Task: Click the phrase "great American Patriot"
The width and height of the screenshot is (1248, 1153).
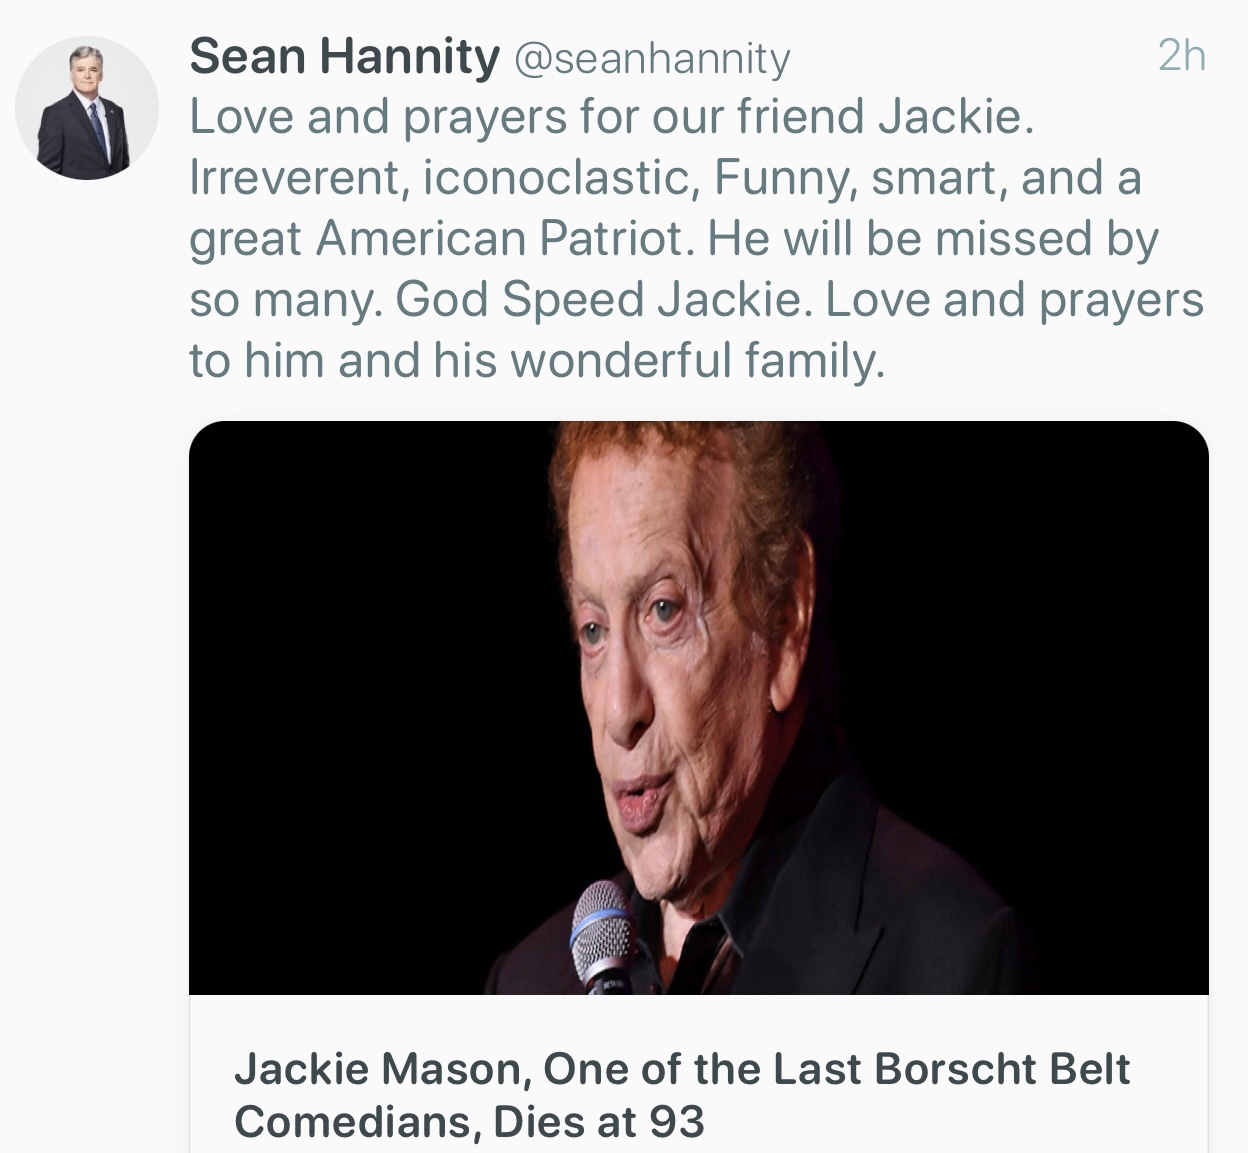Action: click(443, 239)
